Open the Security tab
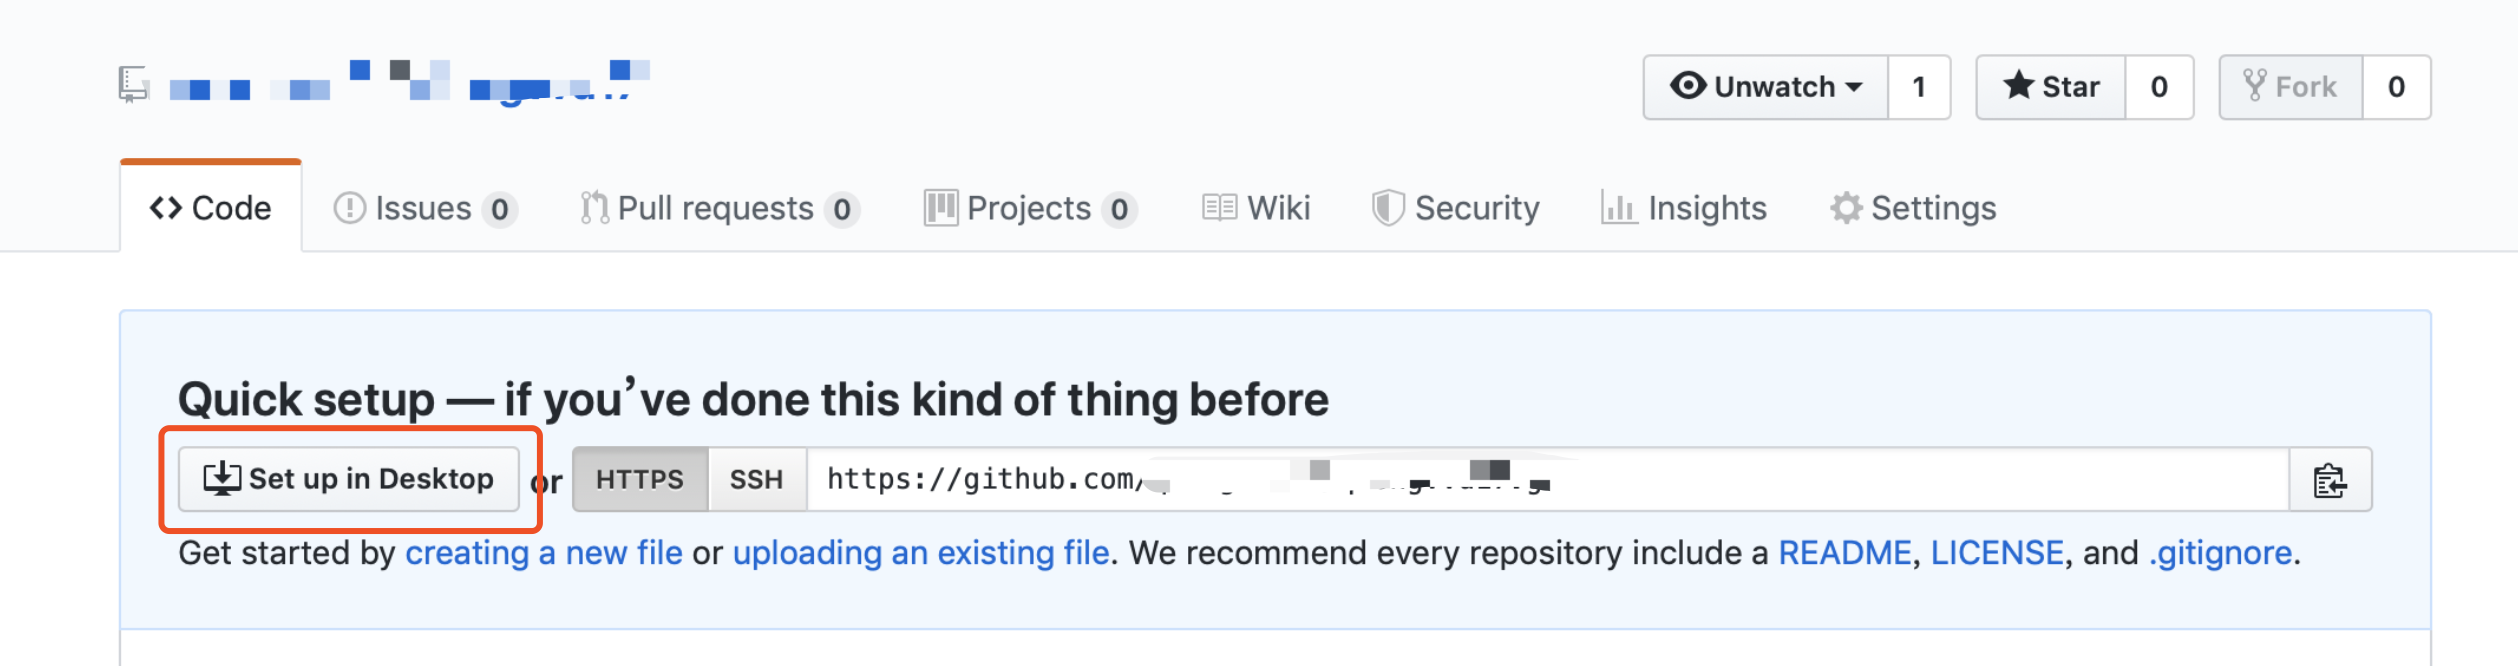Viewport: 2518px width, 666px height. [x=1456, y=208]
